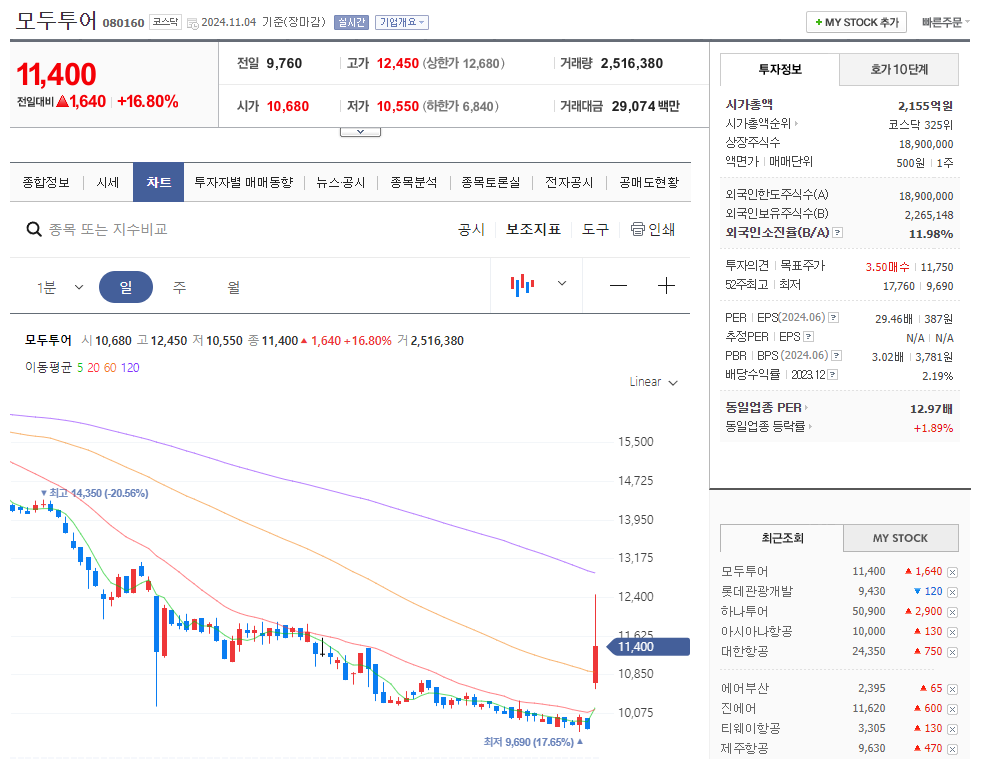Switch to the 시세 tab

(x=108, y=183)
